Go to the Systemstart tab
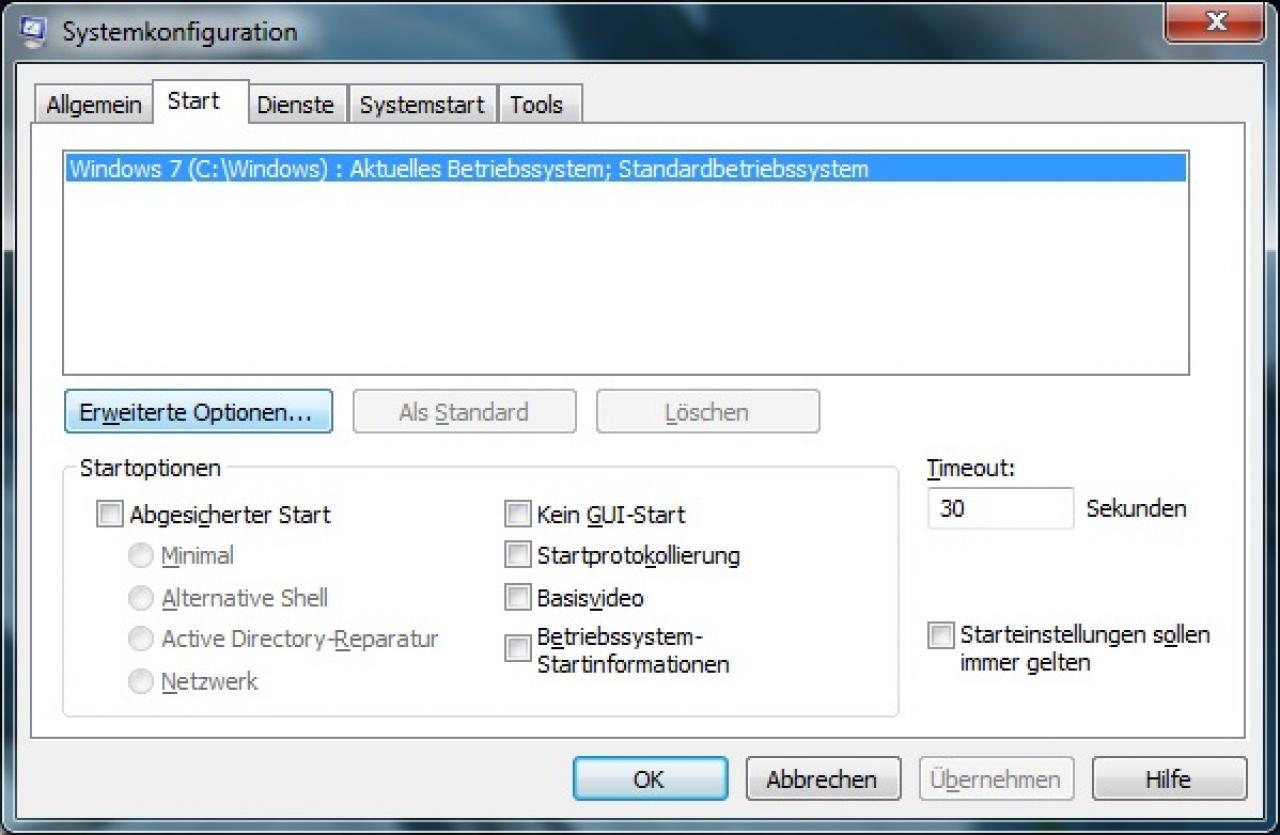1280x835 pixels. click(422, 105)
